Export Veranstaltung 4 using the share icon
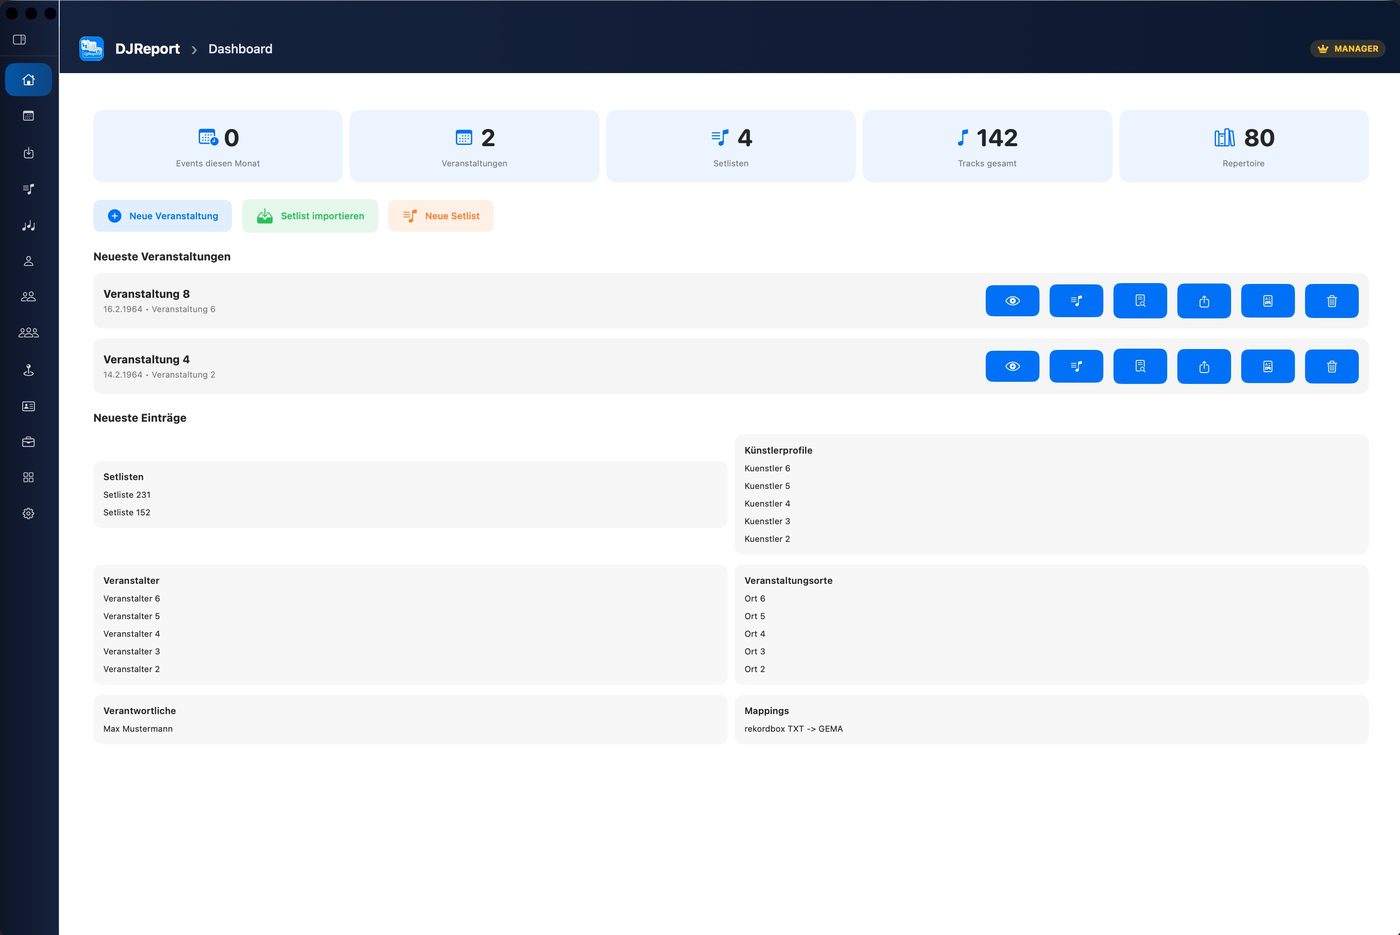The image size is (1400, 935). coord(1203,366)
